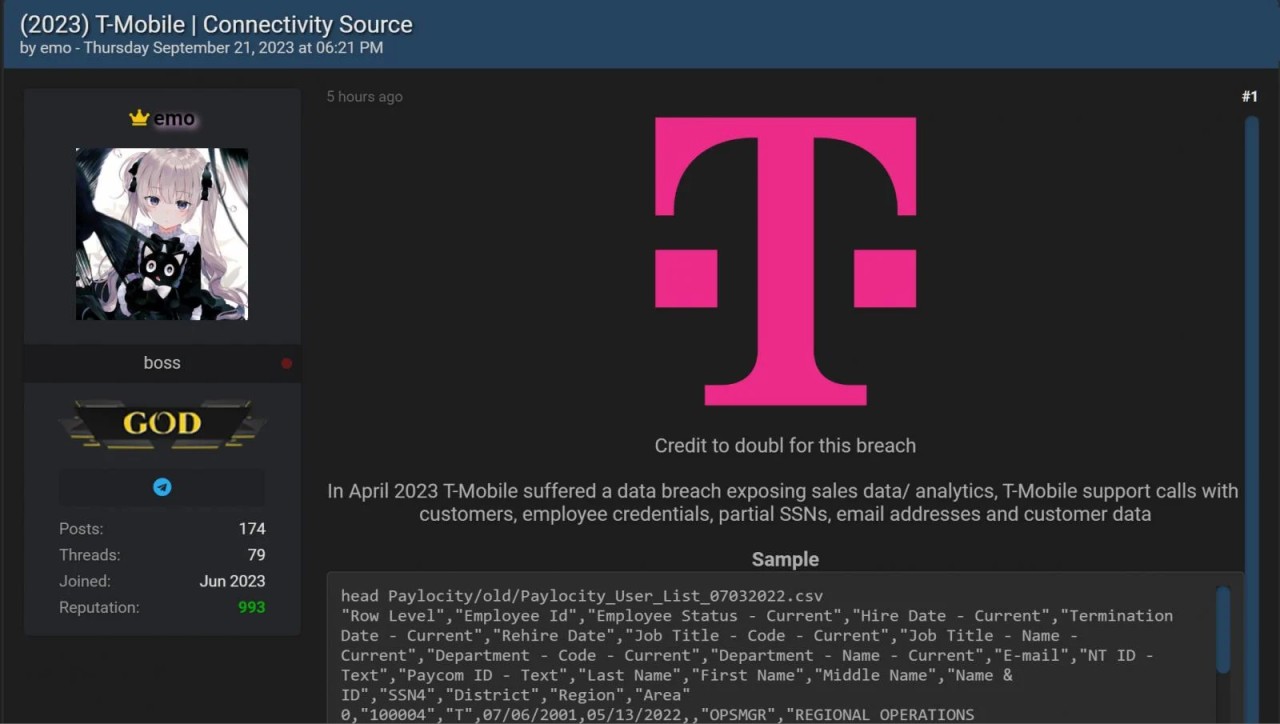Open the user avatar picture
Viewport: 1280px width, 724px height.
162,234
